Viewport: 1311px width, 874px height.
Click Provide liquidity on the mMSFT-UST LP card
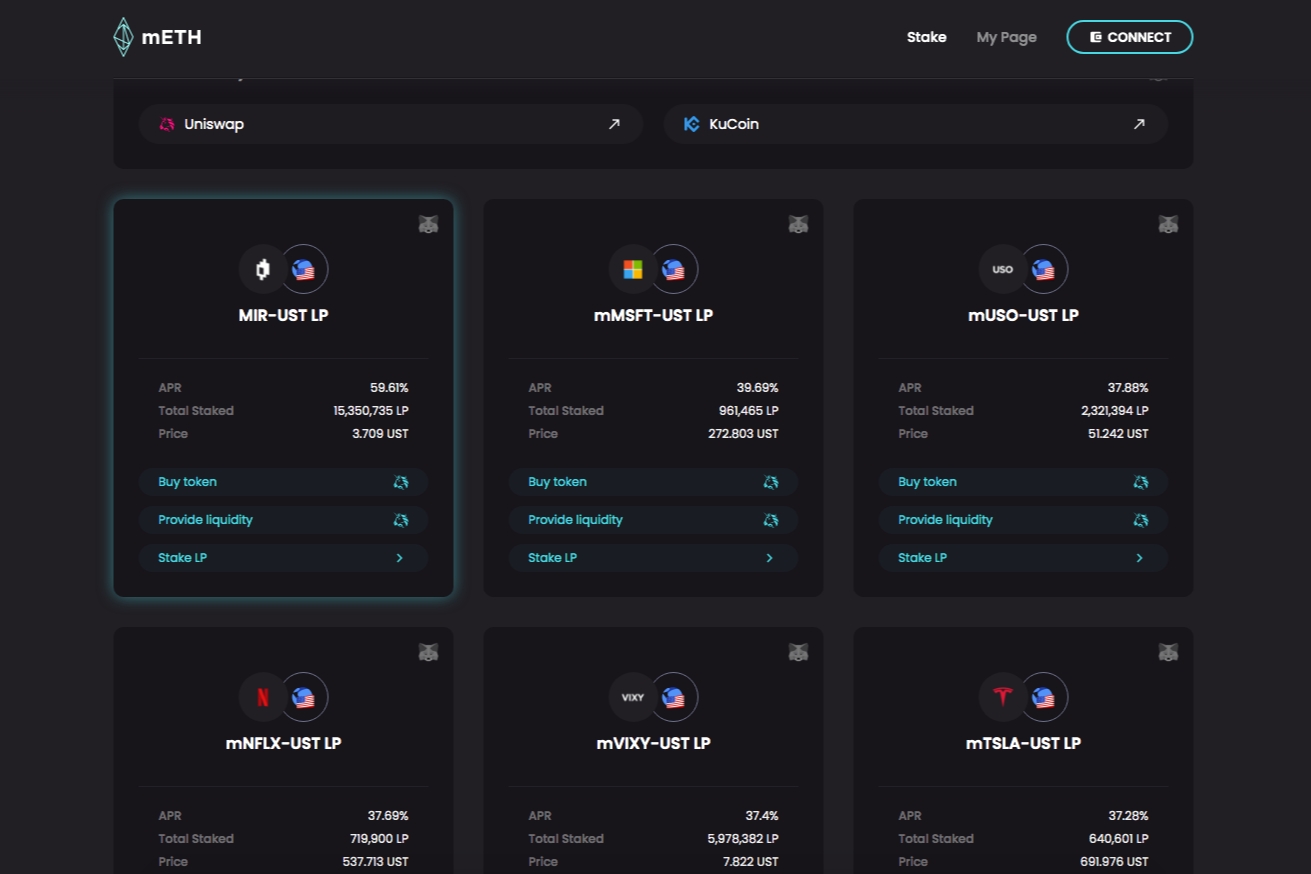[x=653, y=520]
